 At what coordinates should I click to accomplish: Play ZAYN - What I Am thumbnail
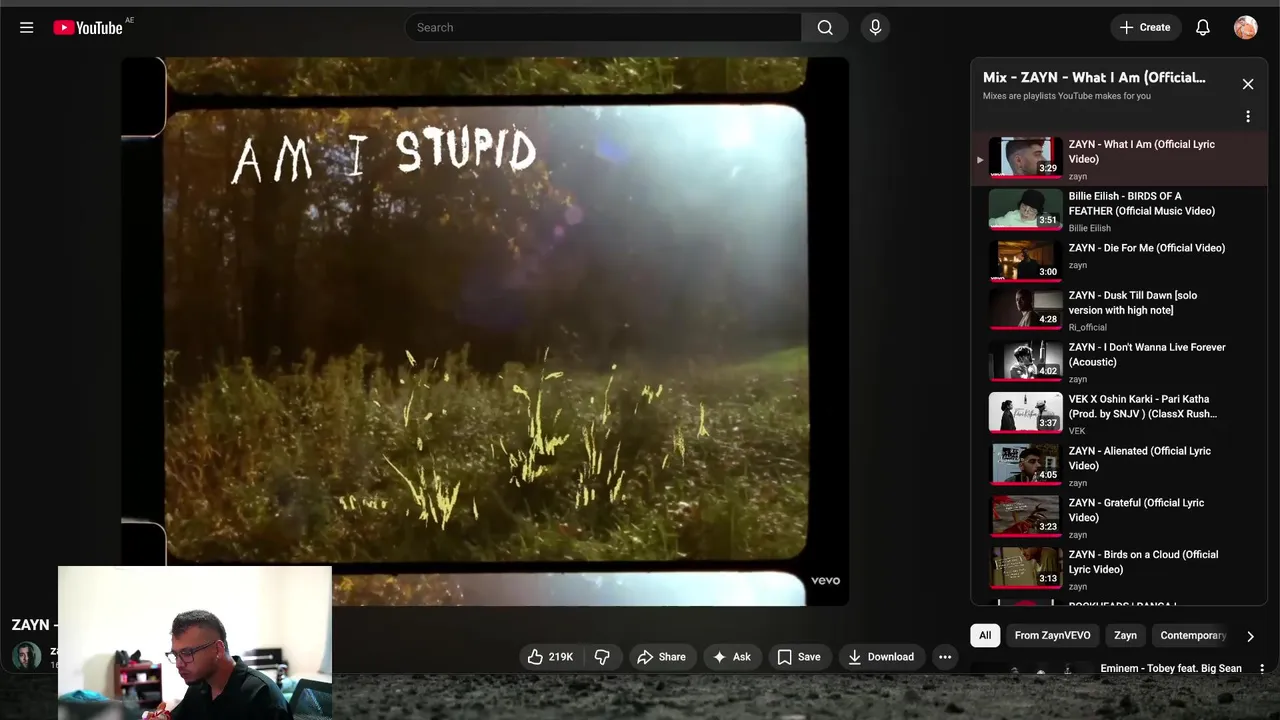coord(1025,158)
